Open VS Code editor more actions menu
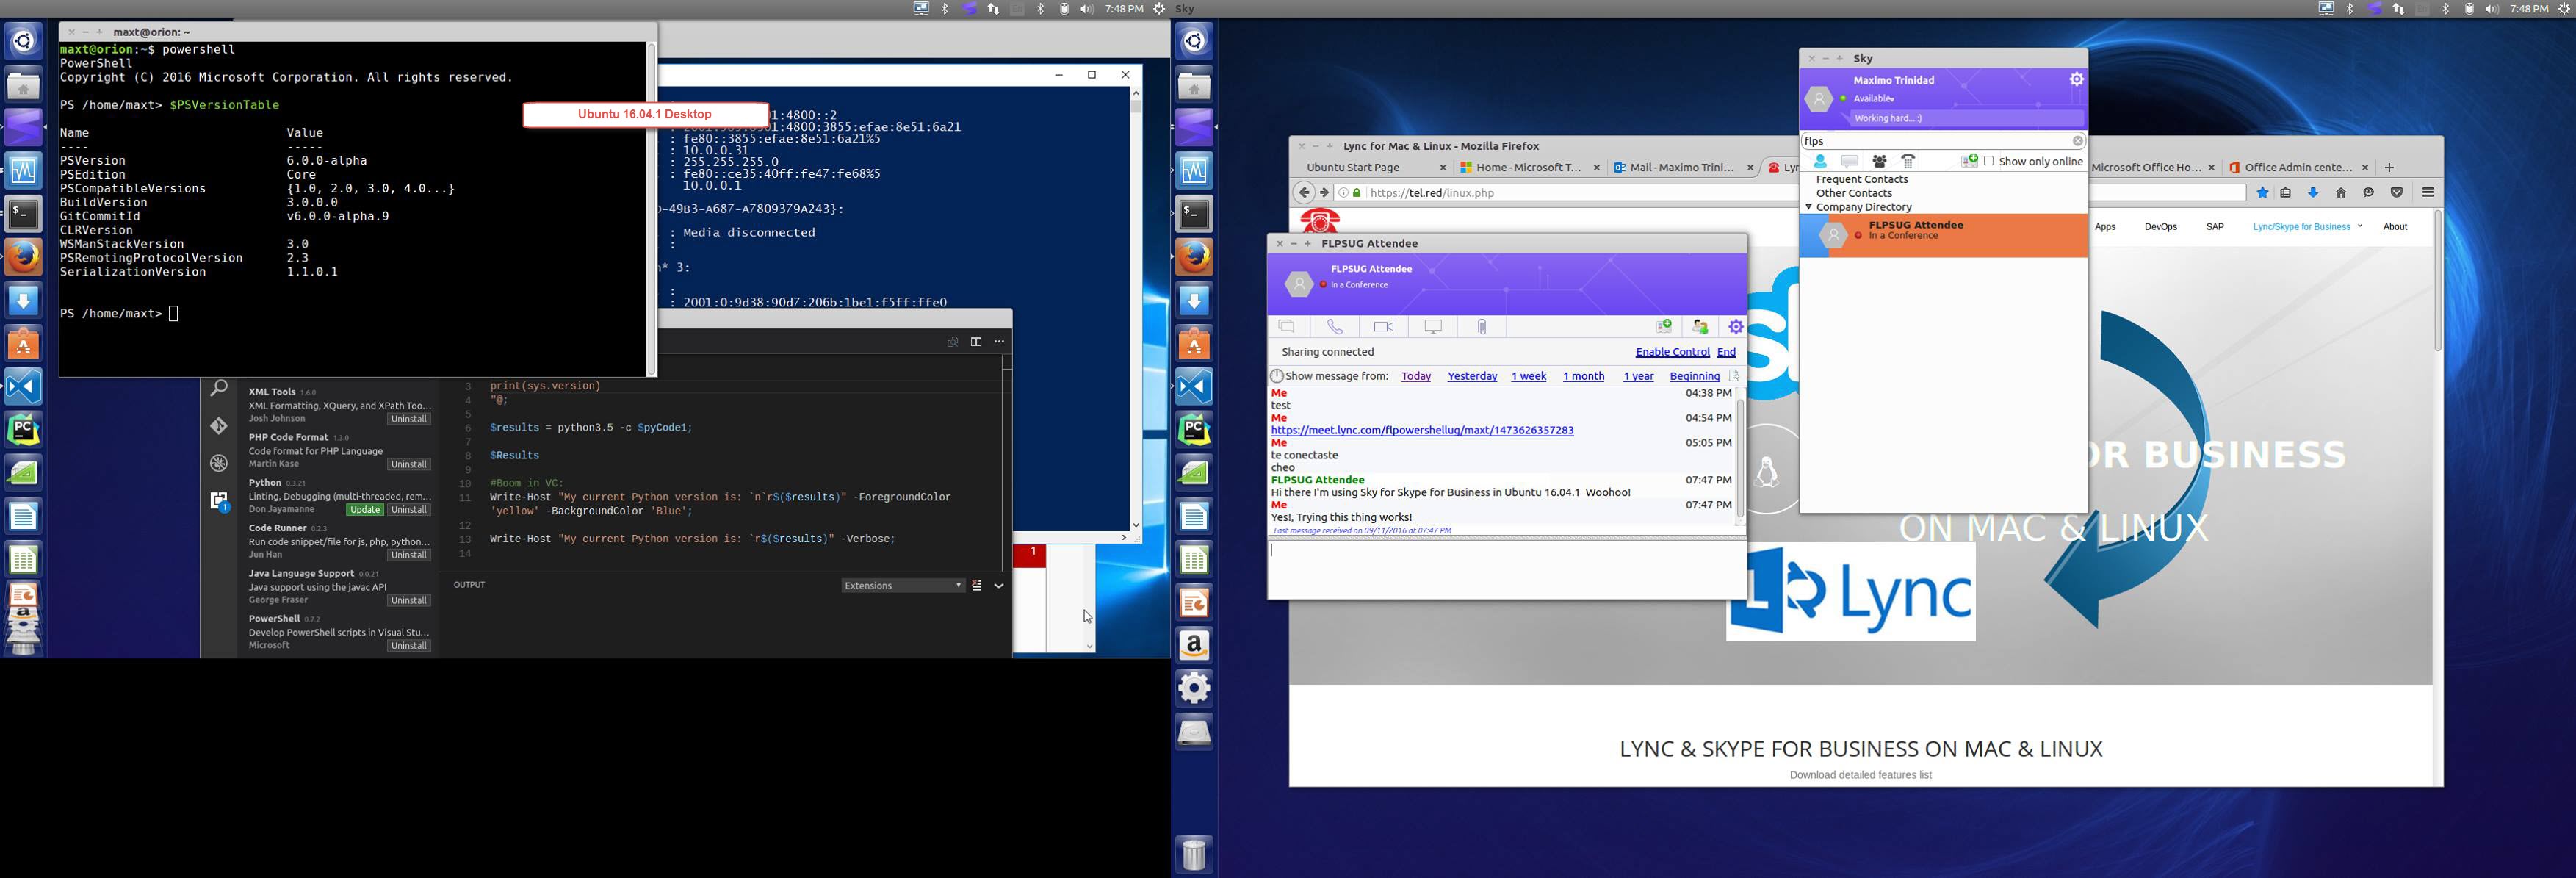The width and height of the screenshot is (2576, 878). pos(999,342)
